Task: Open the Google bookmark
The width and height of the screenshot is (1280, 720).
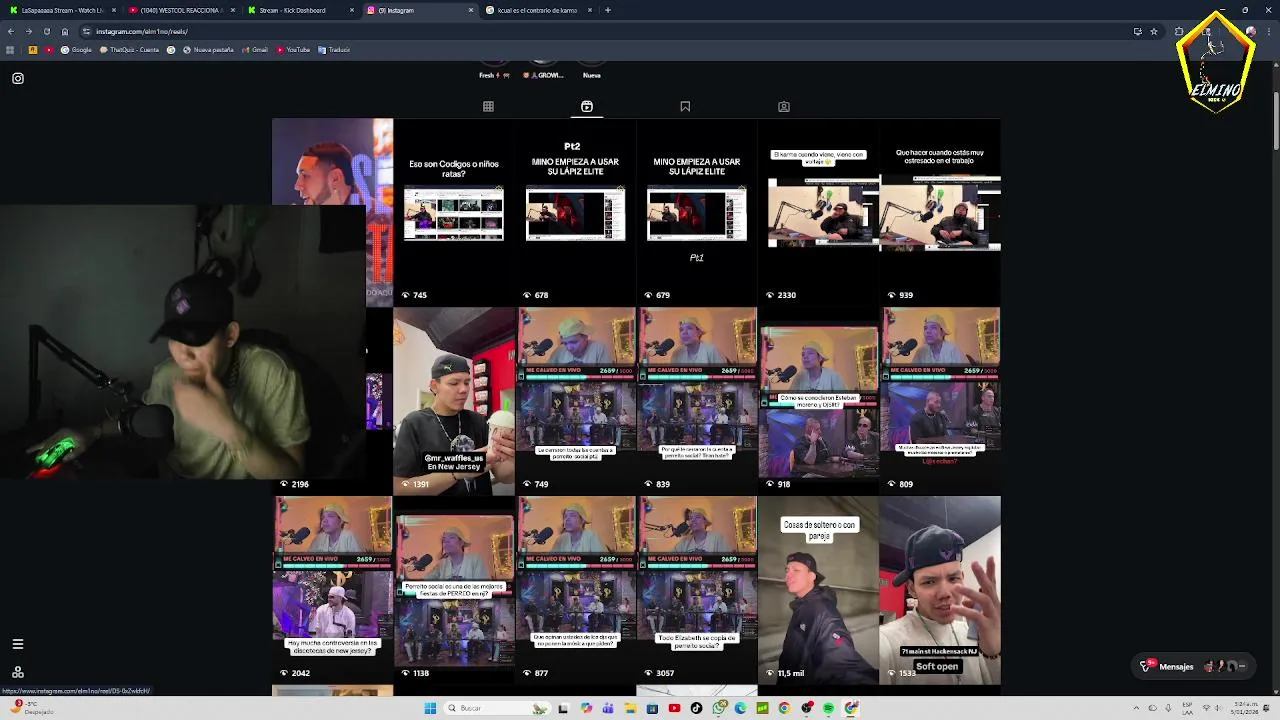Action: tap(76, 49)
